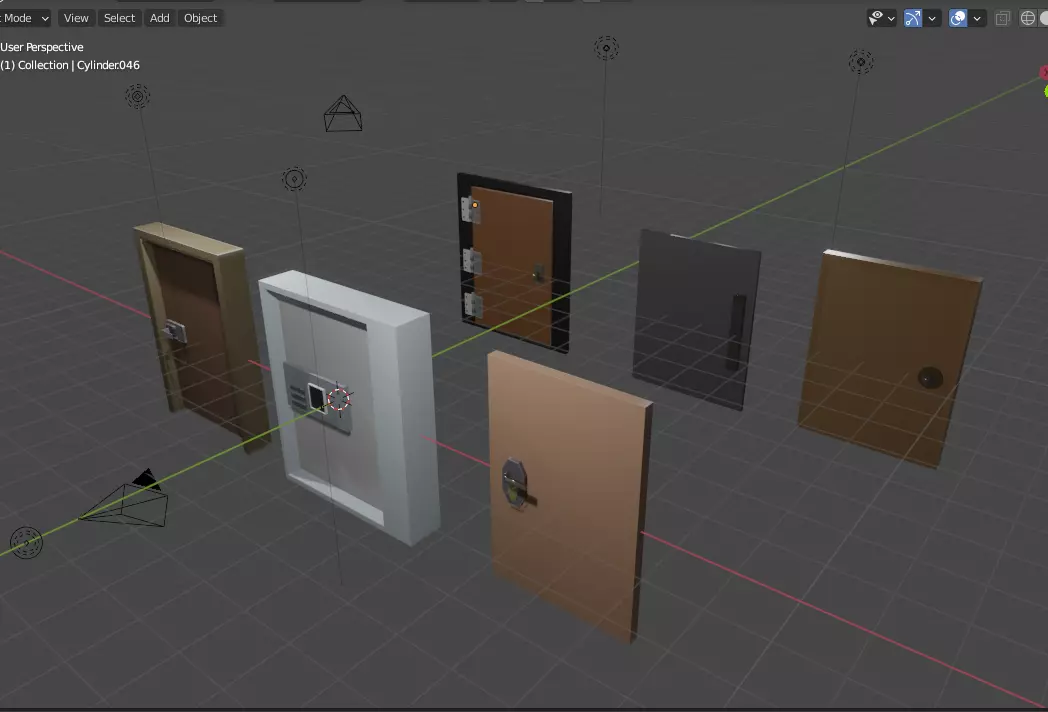The width and height of the screenshot is (1048, 712).
Task: Toggle X-ray mode
Action: 1002,19
